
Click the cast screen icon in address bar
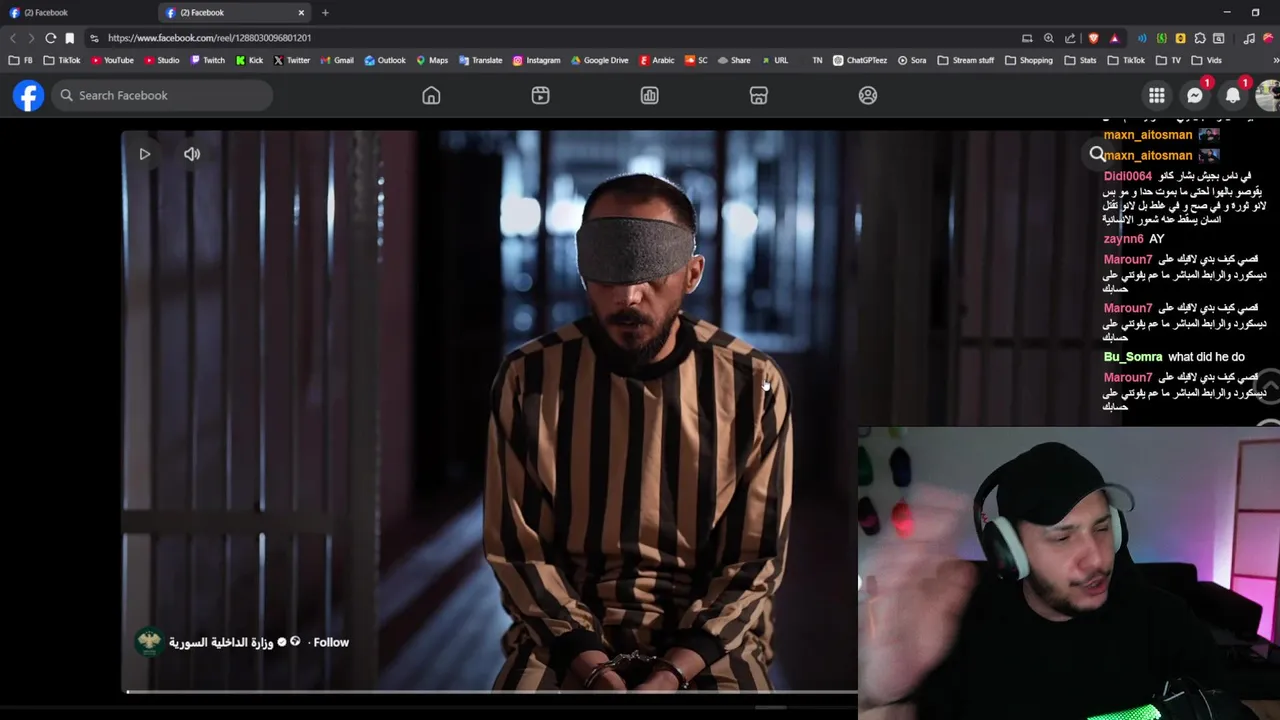pos(1027,38)
